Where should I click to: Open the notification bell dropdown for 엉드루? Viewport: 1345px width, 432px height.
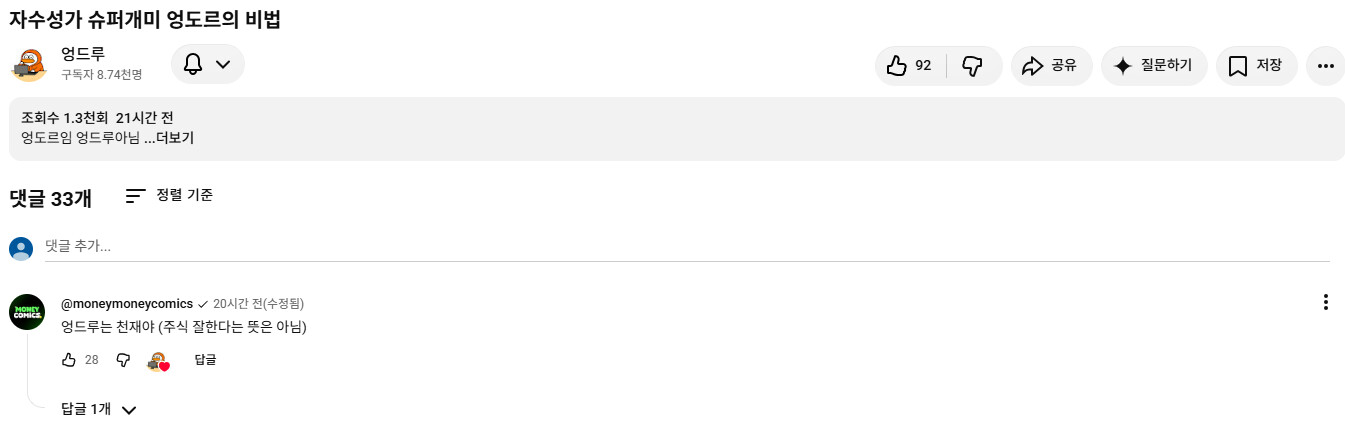tap(207, 64)
